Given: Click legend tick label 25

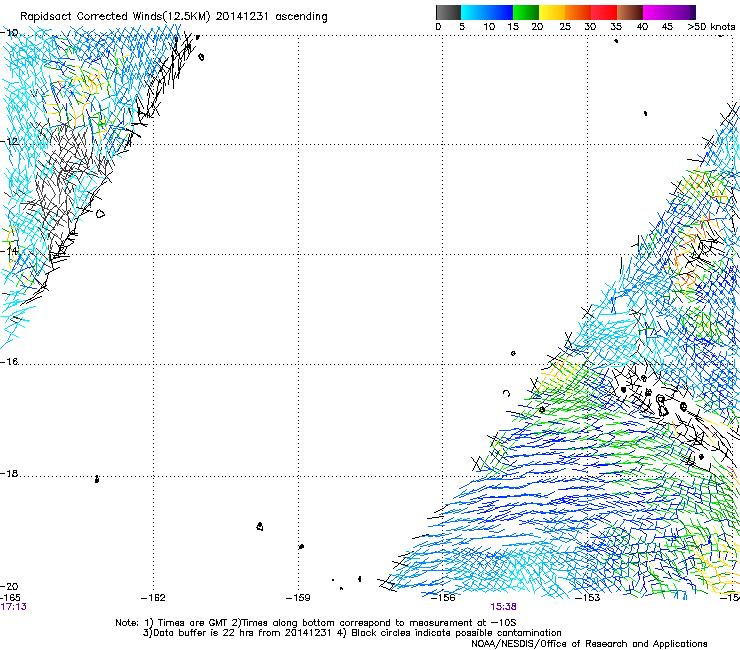Looking at the screenshot, I should [565, 27].
